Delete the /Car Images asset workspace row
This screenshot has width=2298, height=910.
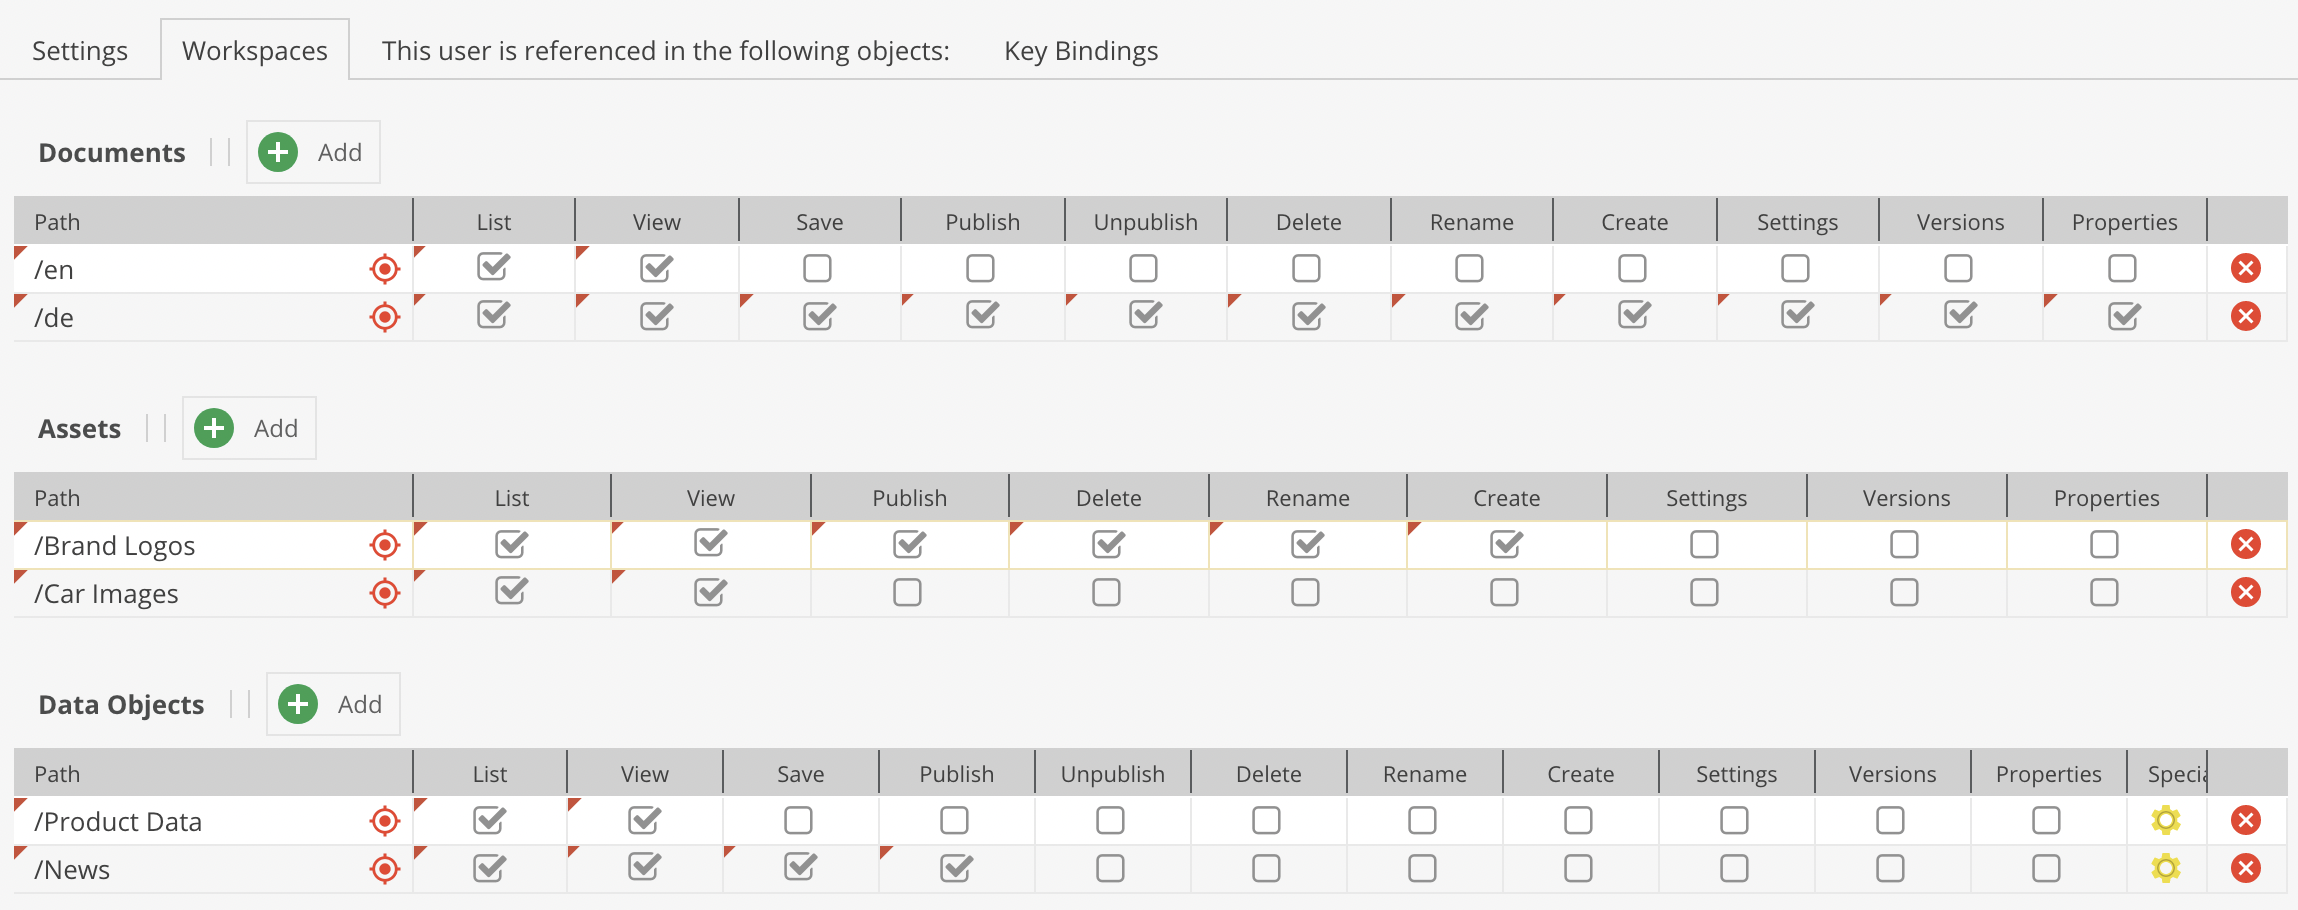coord(2245,593)
